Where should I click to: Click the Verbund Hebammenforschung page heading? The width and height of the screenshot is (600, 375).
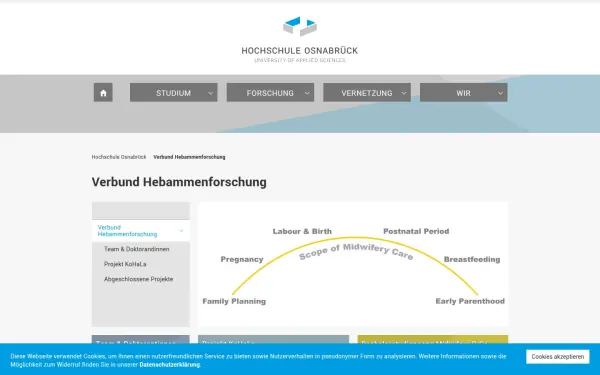(x=179, y=182)
